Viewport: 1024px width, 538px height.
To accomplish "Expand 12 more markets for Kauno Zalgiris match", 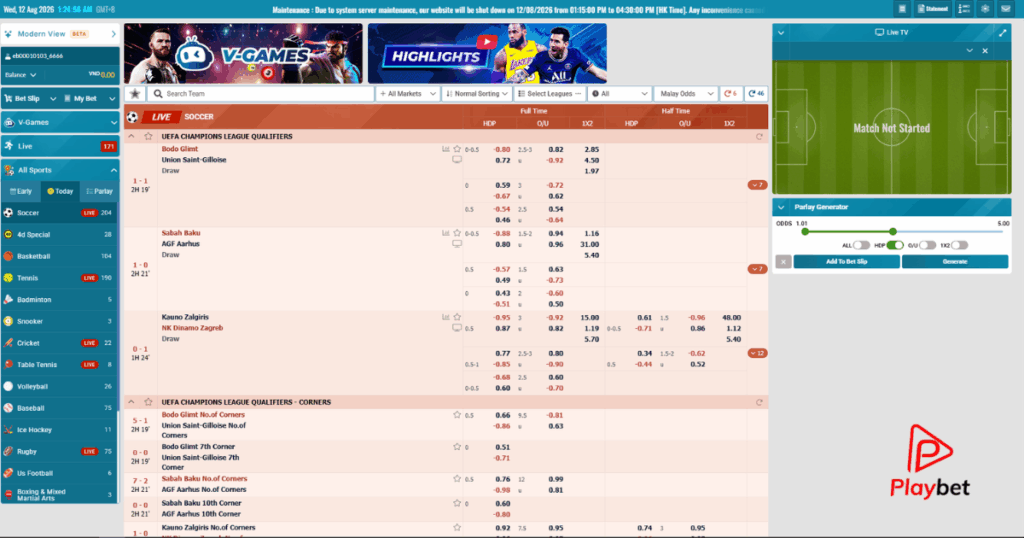I will 757,353.
